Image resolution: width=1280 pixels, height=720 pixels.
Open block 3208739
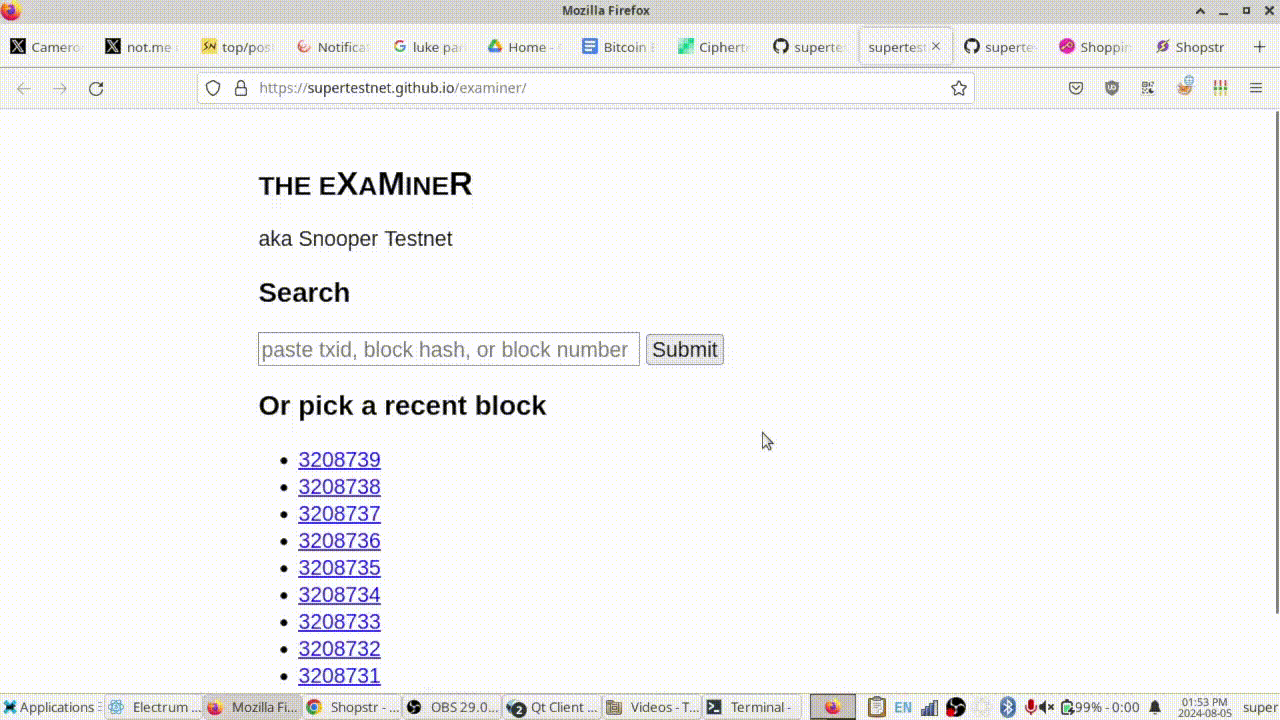point(339,459)
